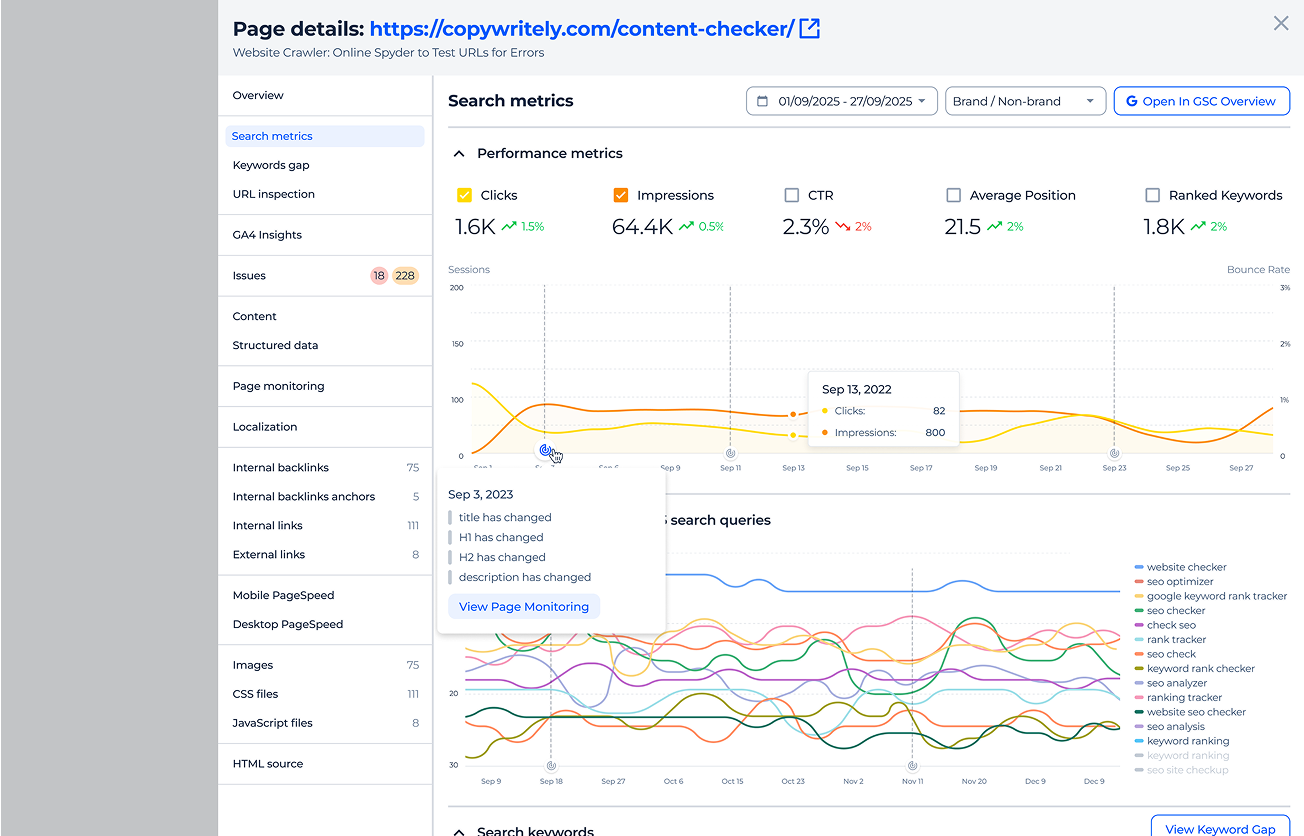Click the page change marker at Sep 11
The width and height of the screenshot is (1304, 836).
point(730,453)
